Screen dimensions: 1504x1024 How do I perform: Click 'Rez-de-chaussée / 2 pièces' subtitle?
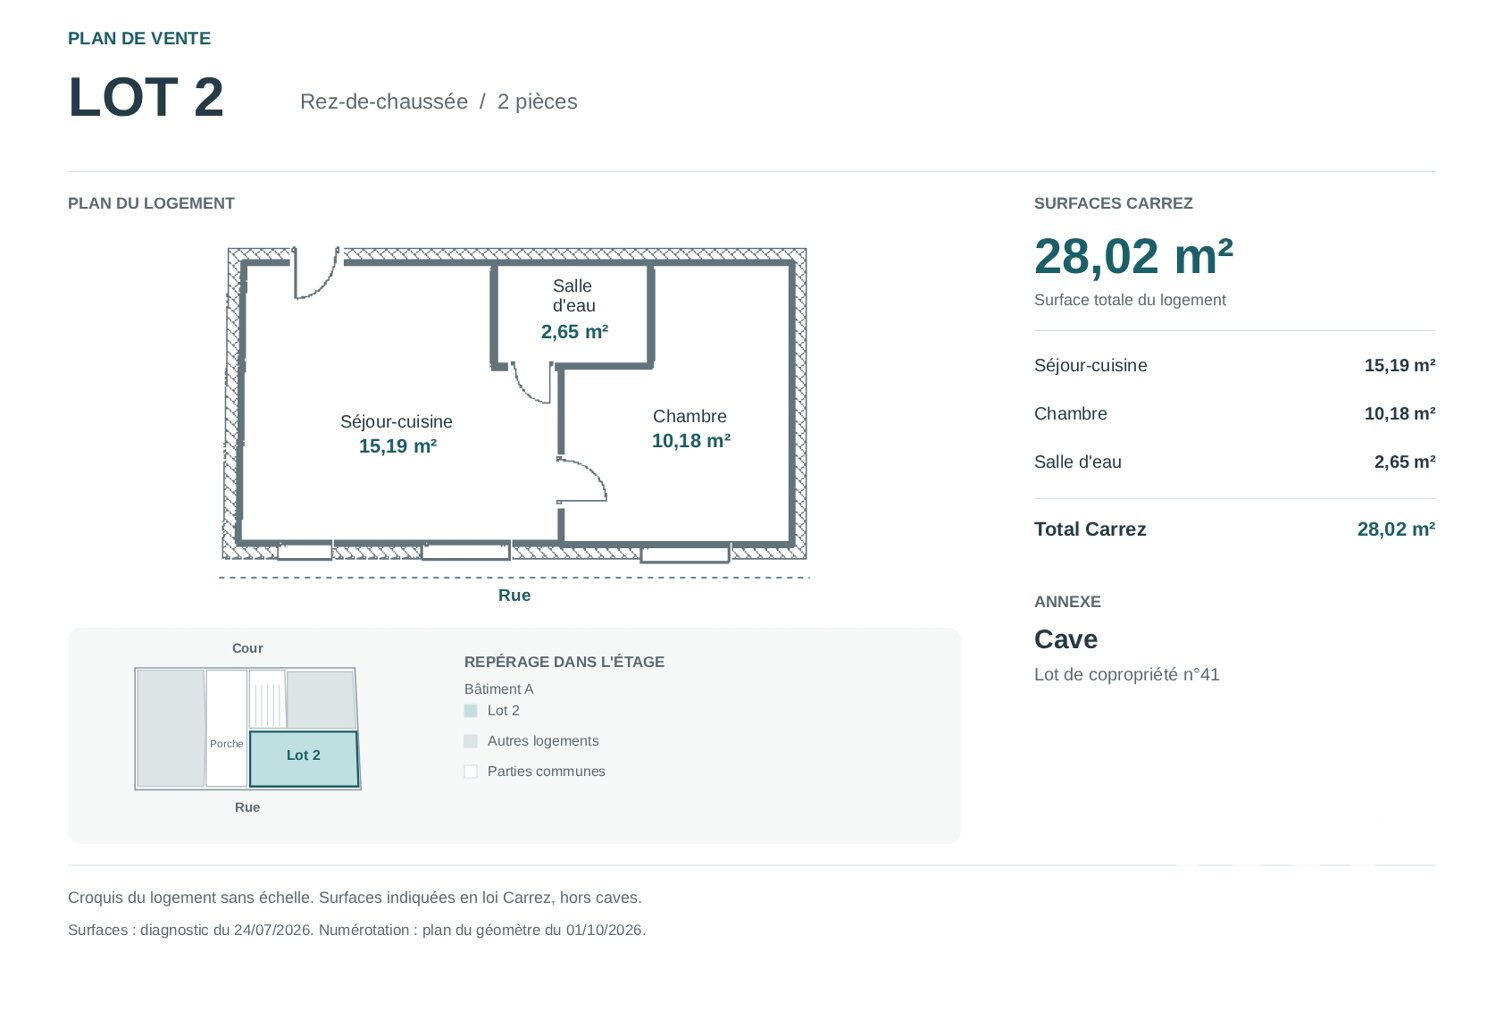point(439,102)
